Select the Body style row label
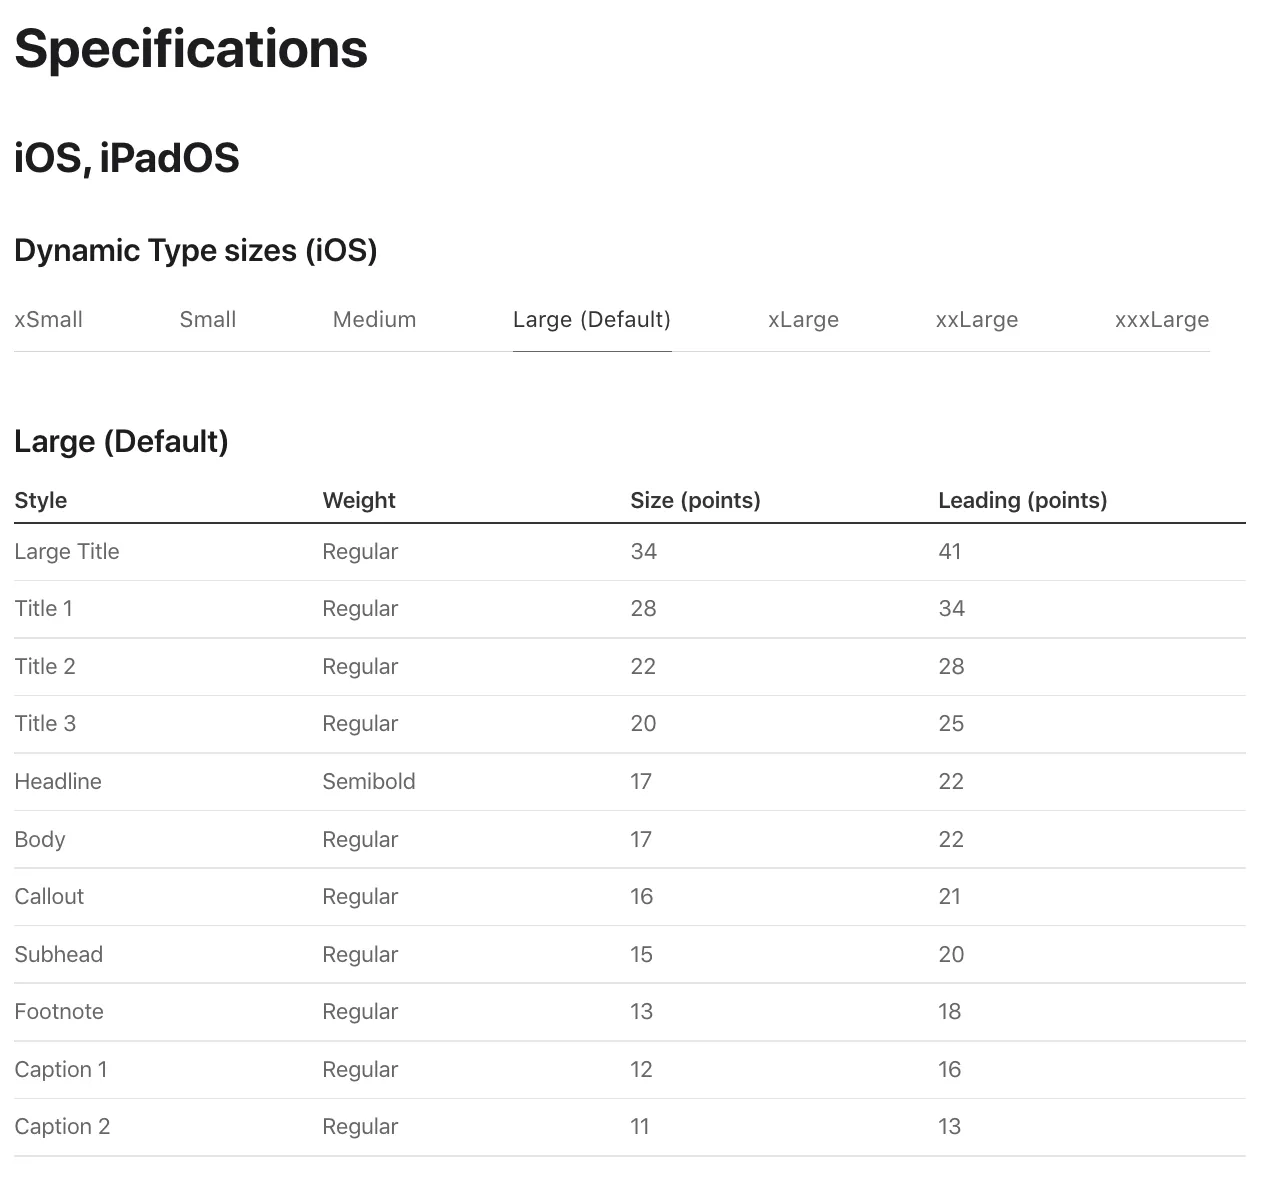This screenshot has height=1188, width=1266. click(x=40, y=840)
